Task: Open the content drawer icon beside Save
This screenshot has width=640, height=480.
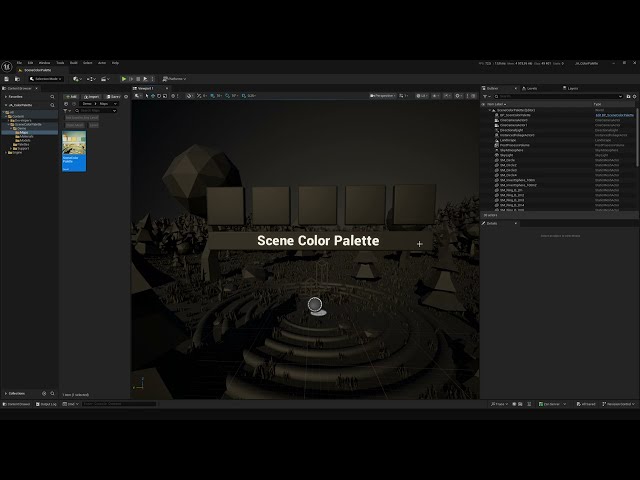Action: tap(17, 79)
